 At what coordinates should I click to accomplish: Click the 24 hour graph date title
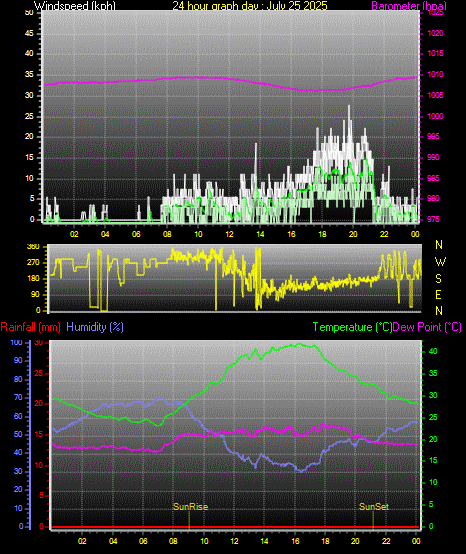(x=250, y=5)
